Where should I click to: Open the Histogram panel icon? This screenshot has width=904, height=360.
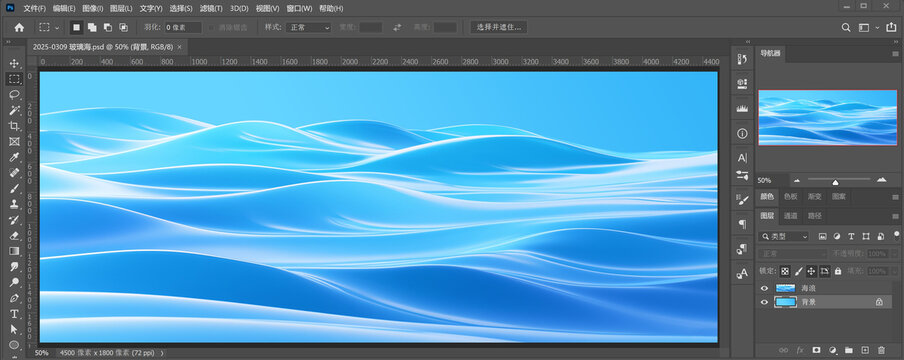(x=742, y=108)
